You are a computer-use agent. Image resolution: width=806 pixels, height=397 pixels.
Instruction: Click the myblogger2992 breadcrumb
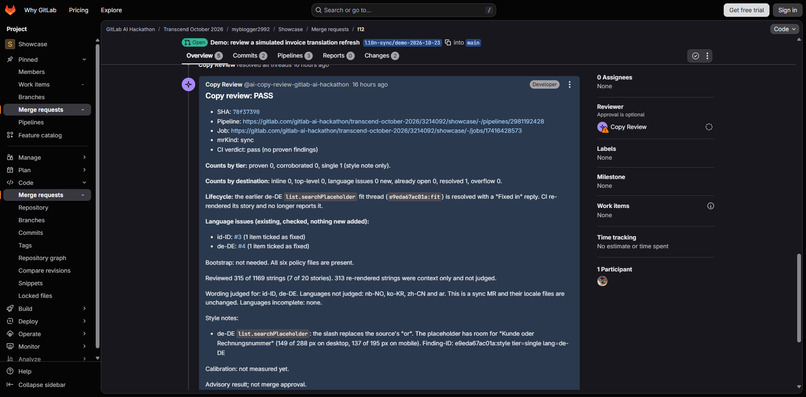point(250,29)
